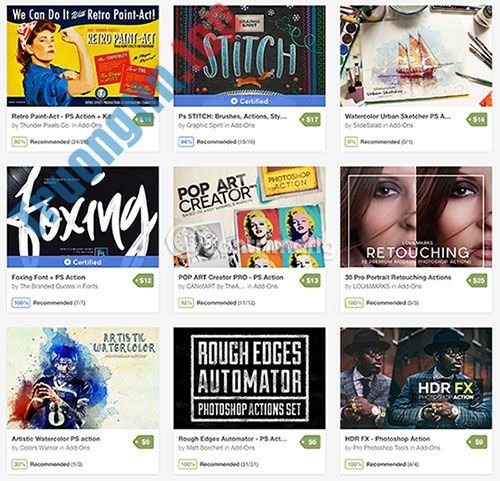The width and height of the screenshot is (500, 481).
Task: Open the HDR FX preview image
Action: (416, 378)
